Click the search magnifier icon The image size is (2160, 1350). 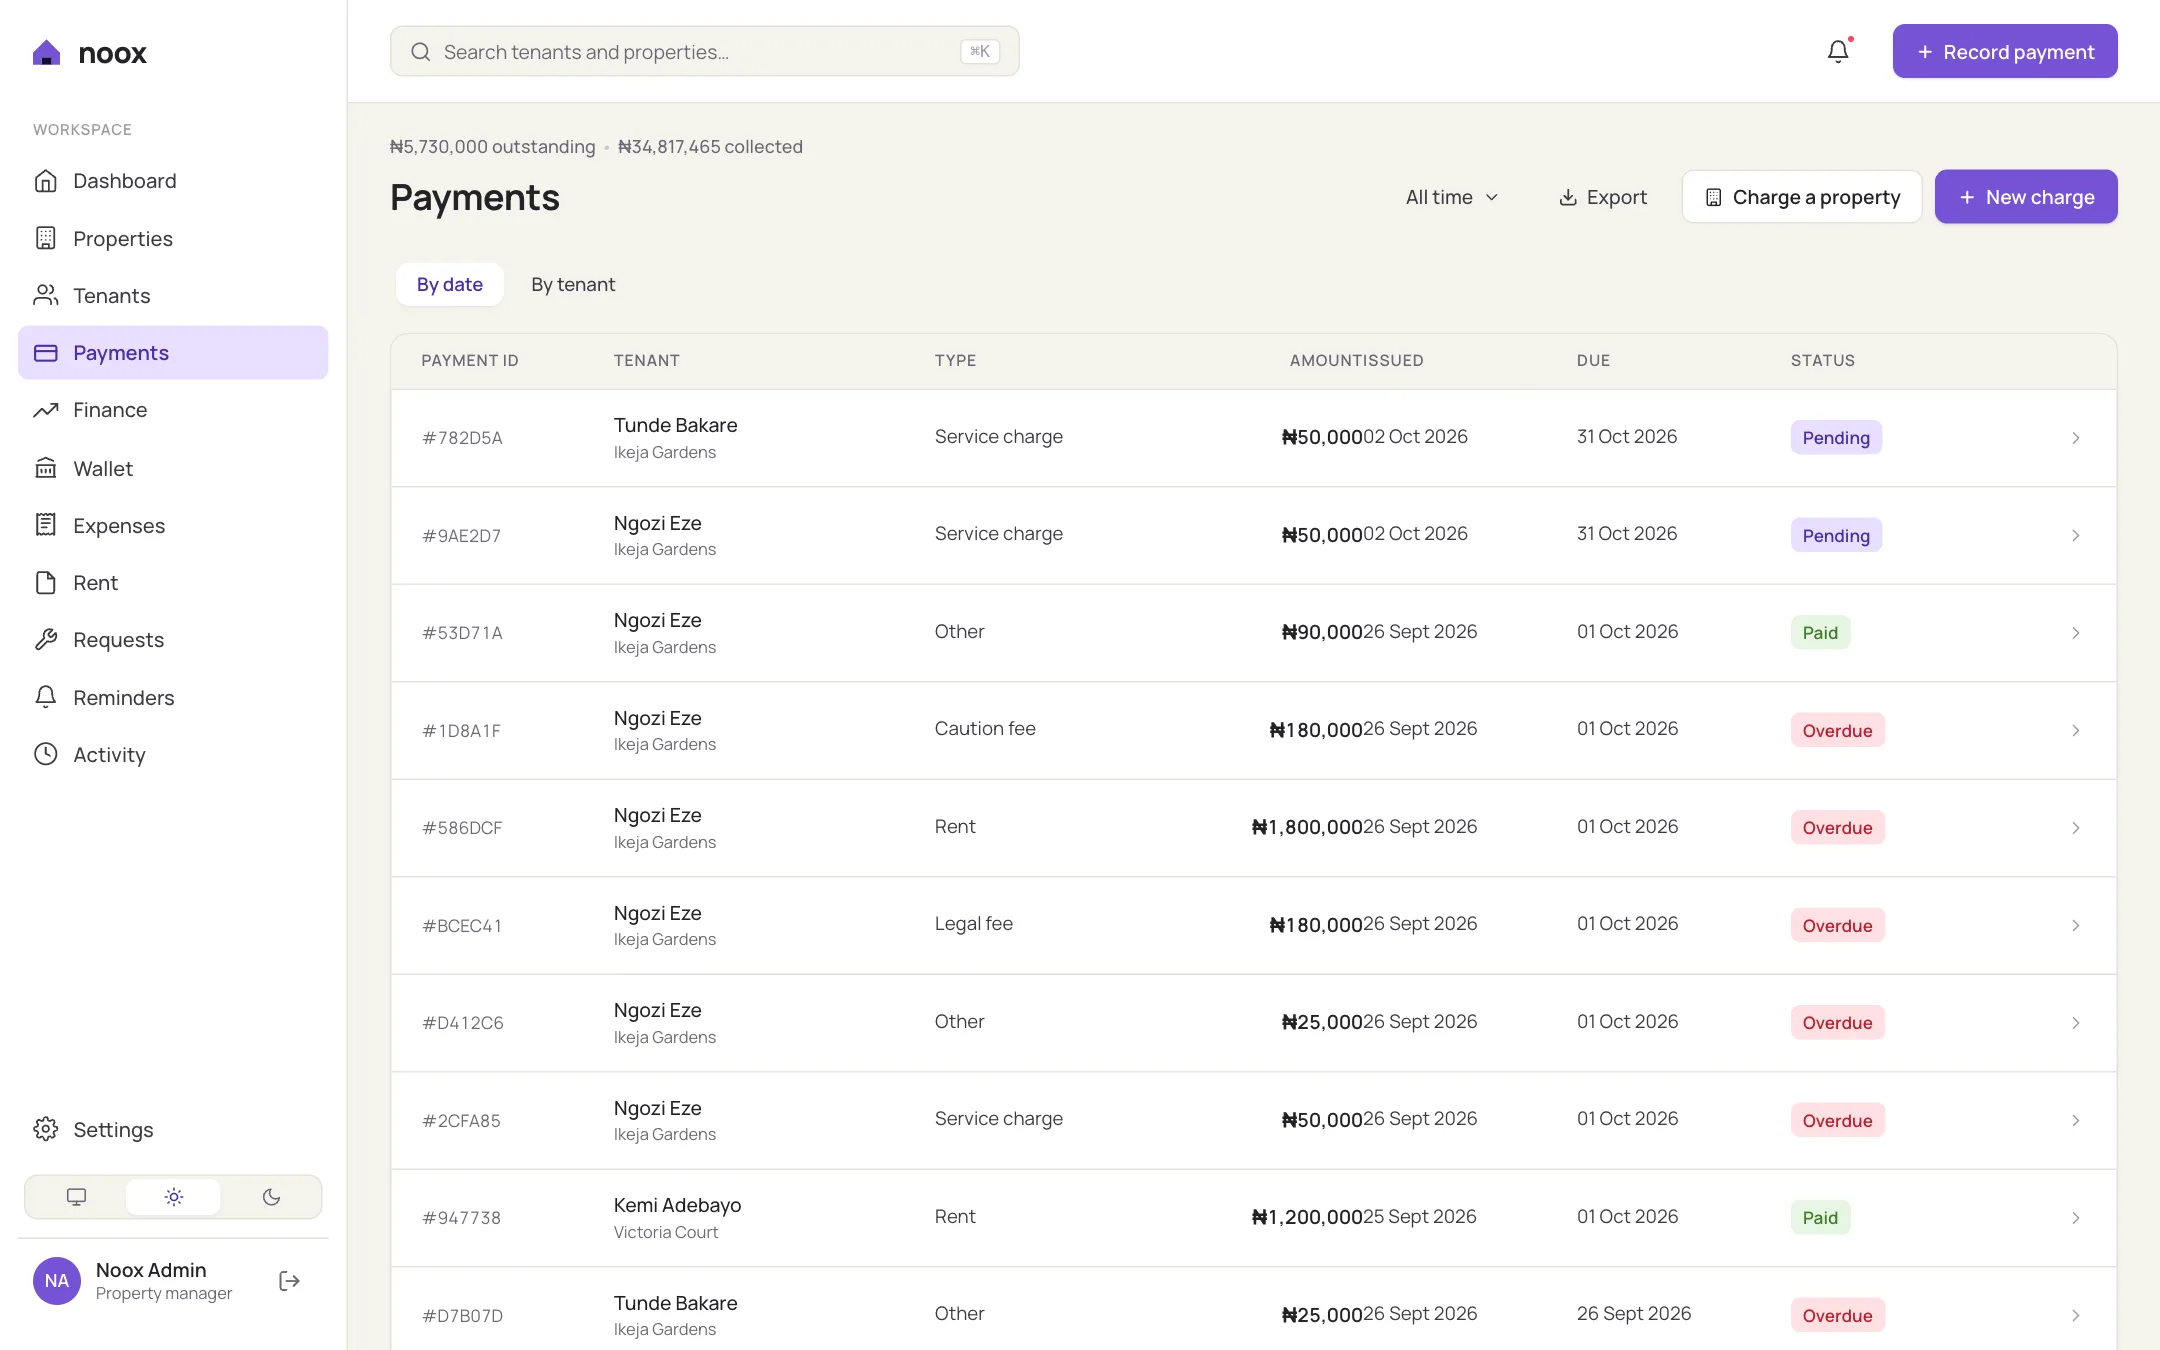(421, 52)
